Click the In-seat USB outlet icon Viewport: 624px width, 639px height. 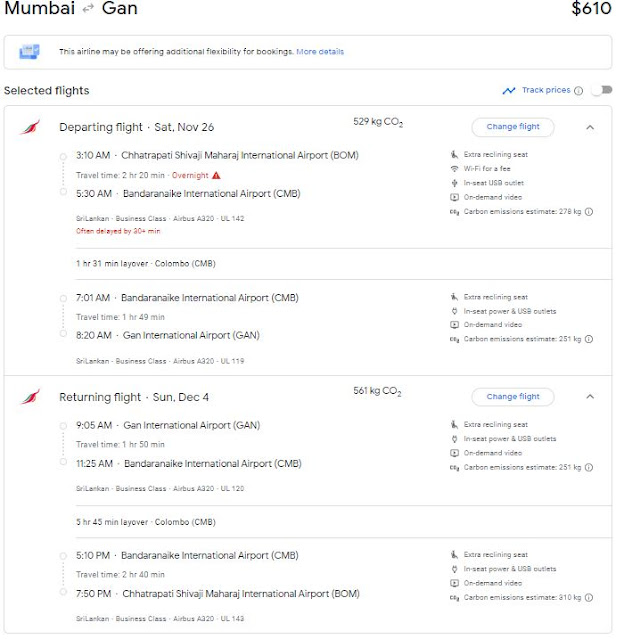coord(454,183)
